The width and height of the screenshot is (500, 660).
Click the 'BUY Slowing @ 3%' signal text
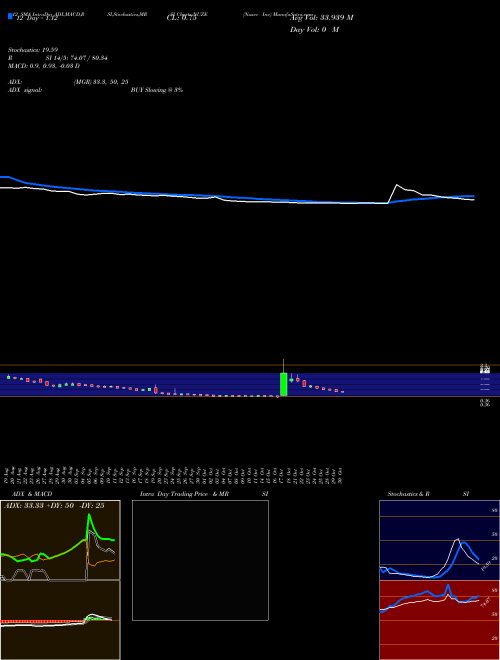[x=157, y=90]
